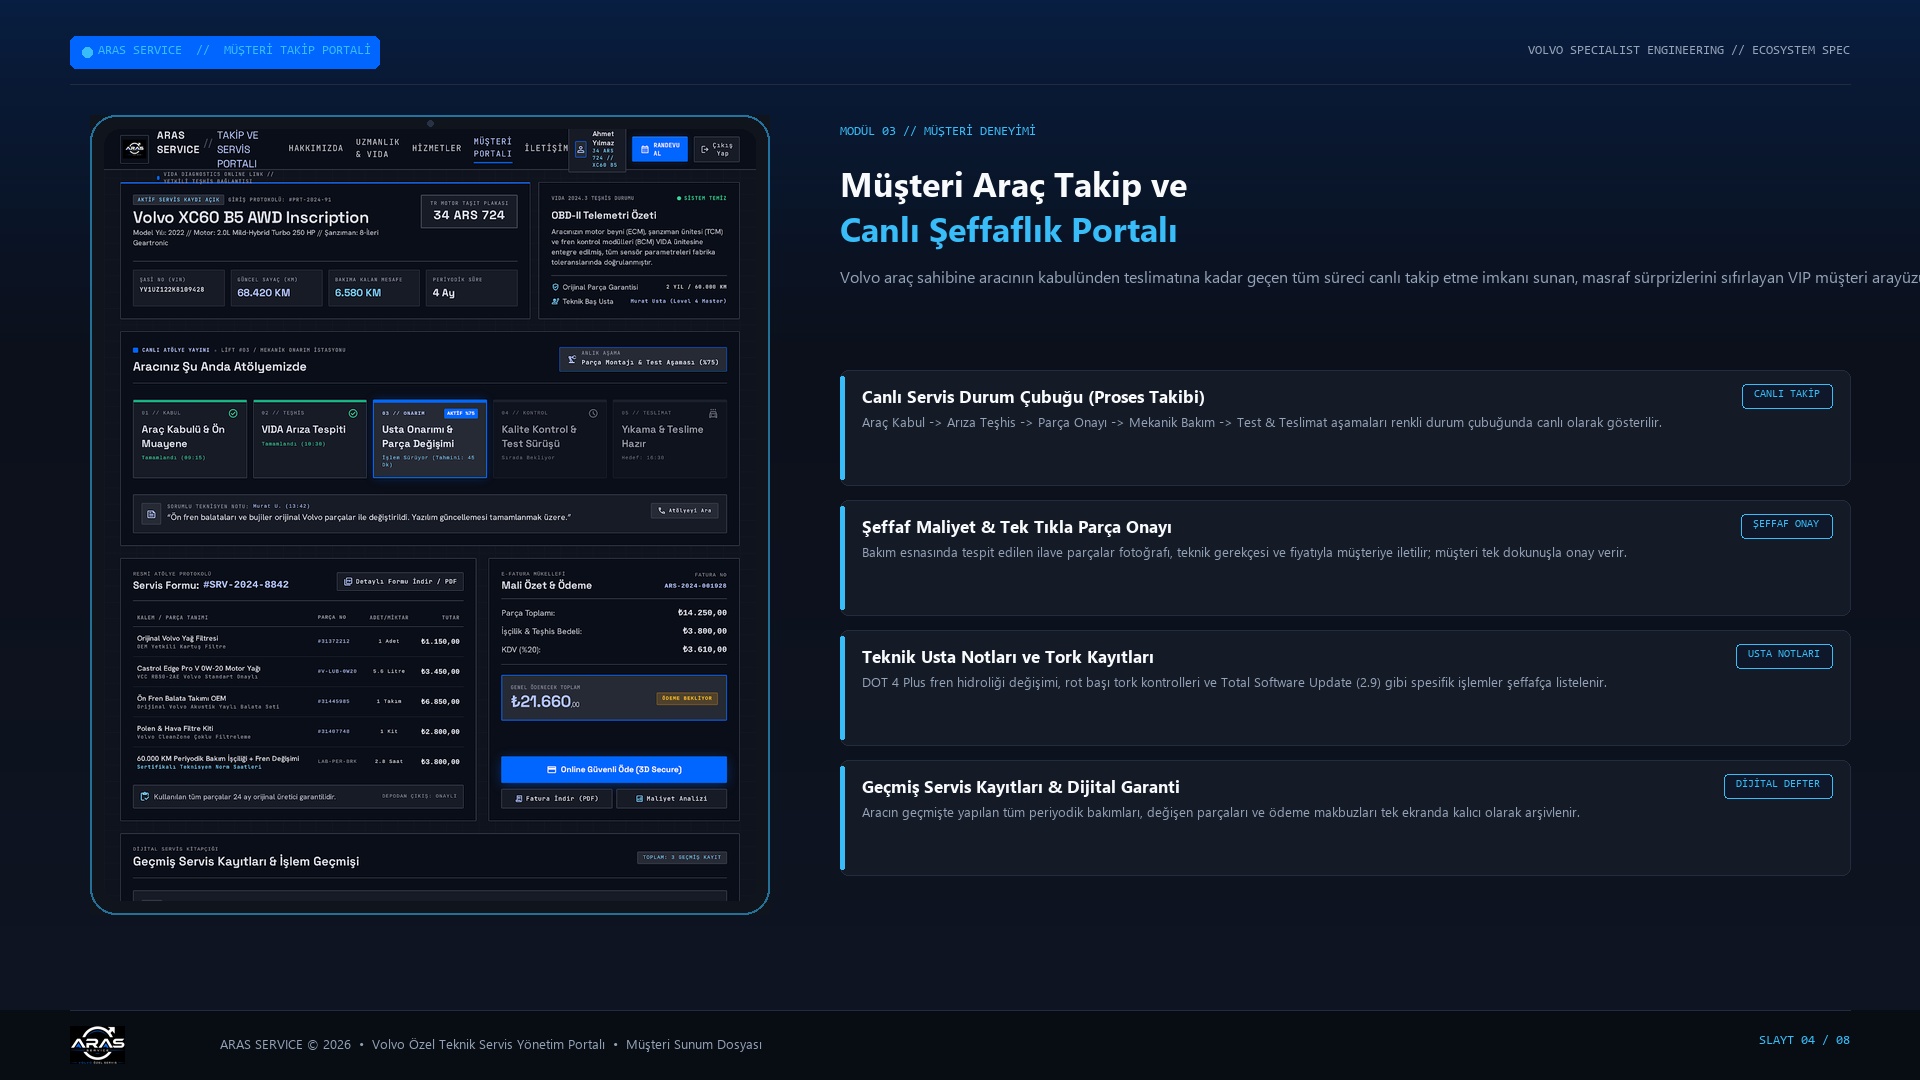Click the Randevu Al button
The image size is (1920, 1080).
tap(660, 149)
